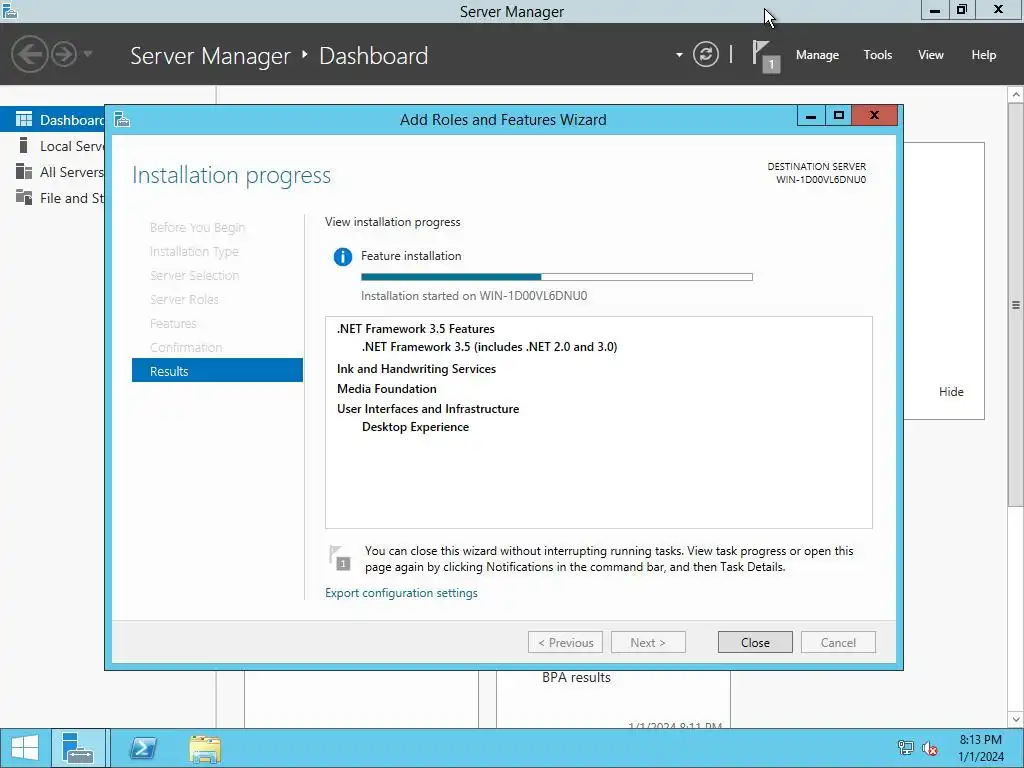Click BPA results in dashboard tile
Viewport: 1024px width, 768px height.
[576, 677]
